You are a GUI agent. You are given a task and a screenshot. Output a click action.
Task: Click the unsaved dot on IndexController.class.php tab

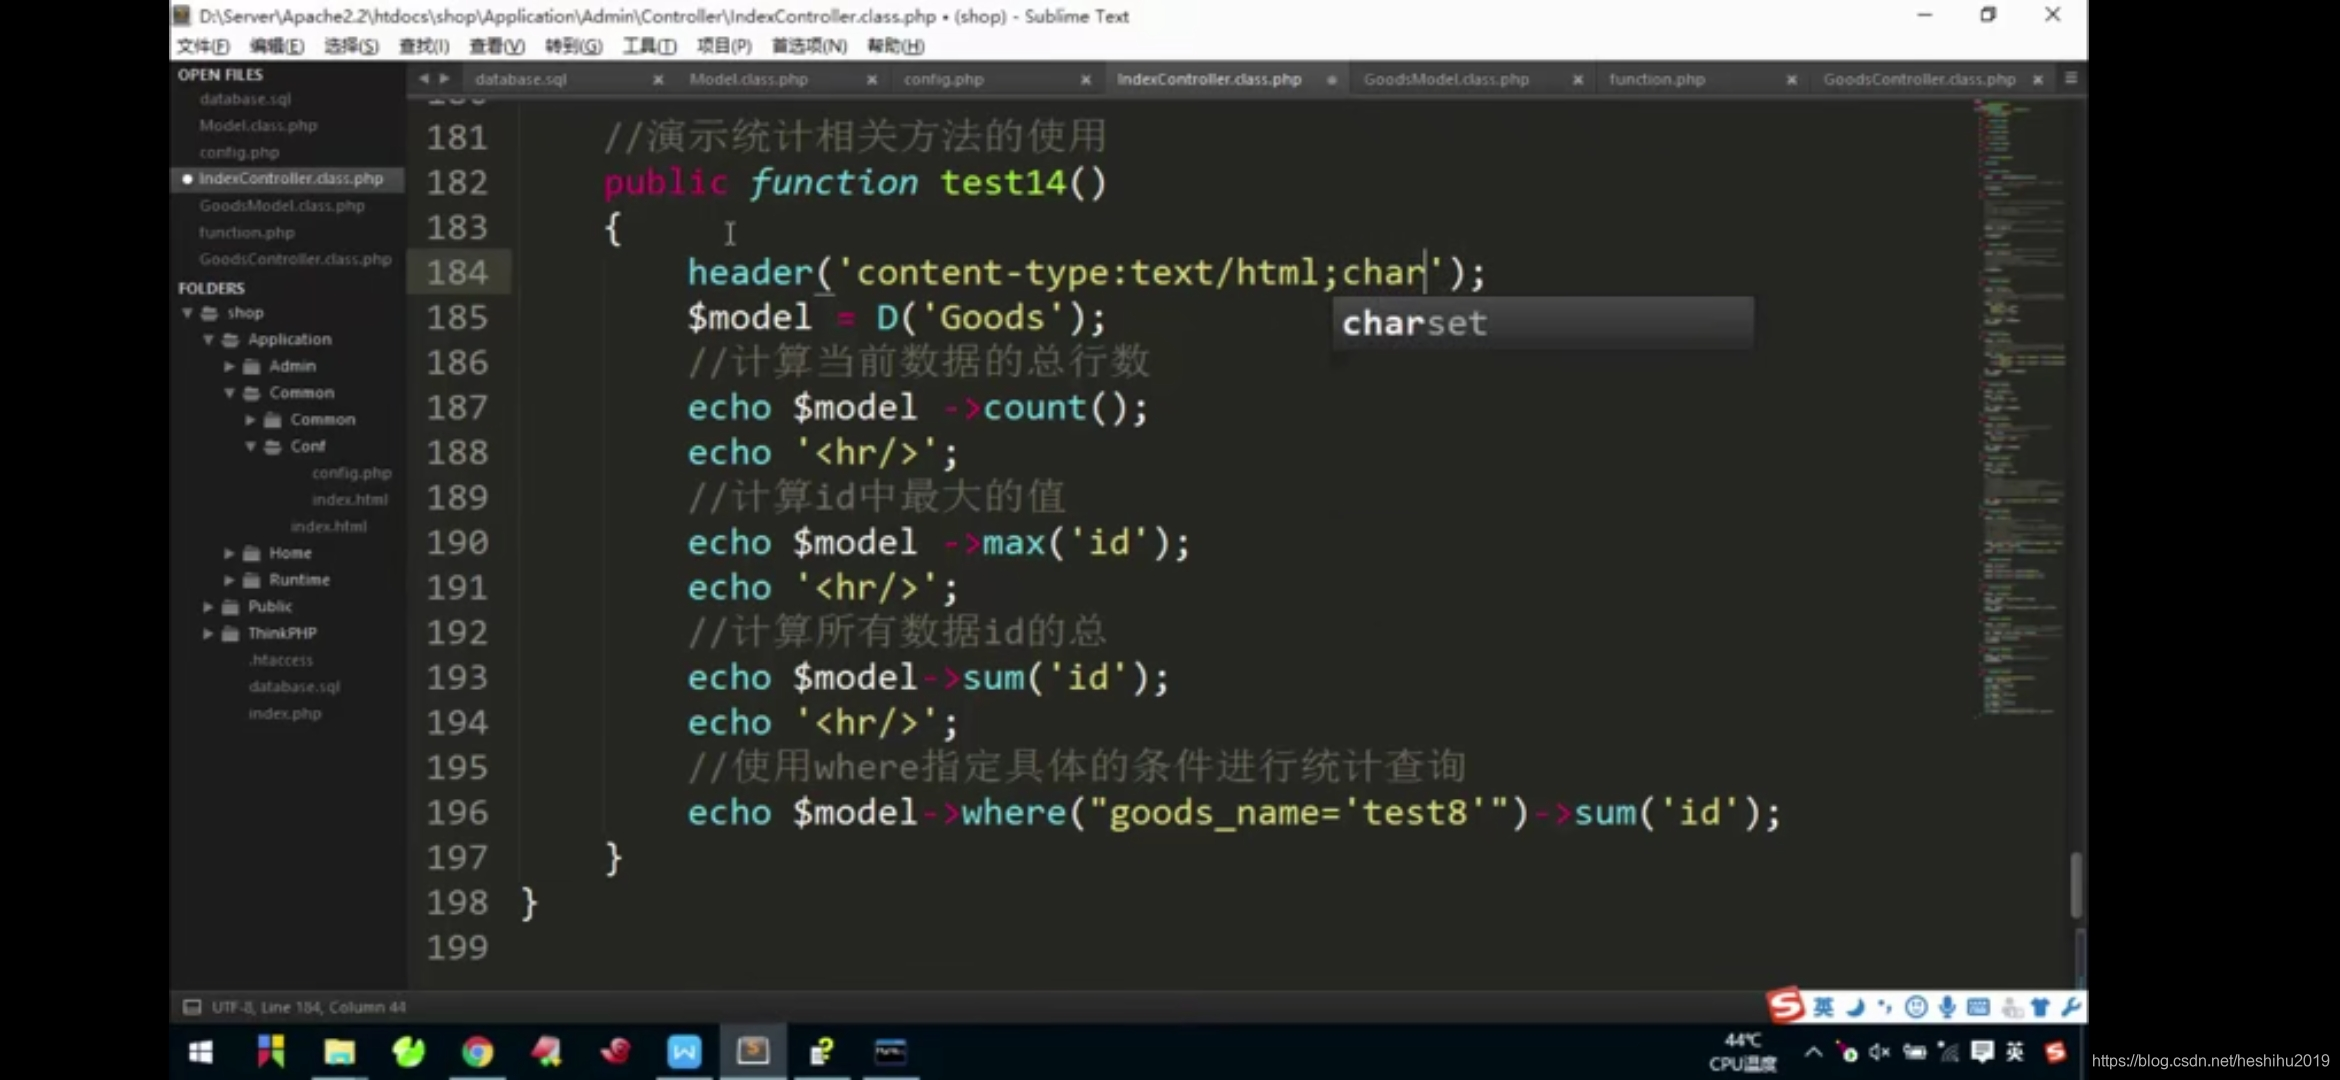click(1332, 80)
